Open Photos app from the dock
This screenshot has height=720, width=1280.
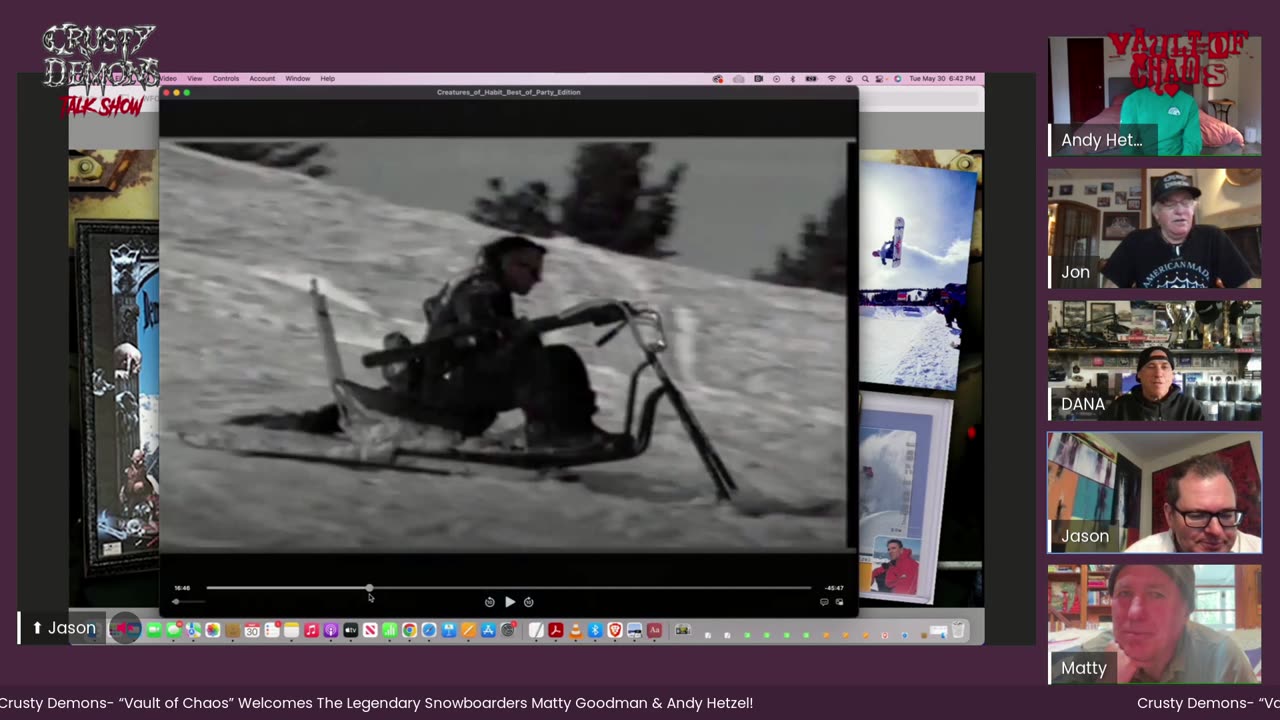pyautogui.click(x=212, y=630)
